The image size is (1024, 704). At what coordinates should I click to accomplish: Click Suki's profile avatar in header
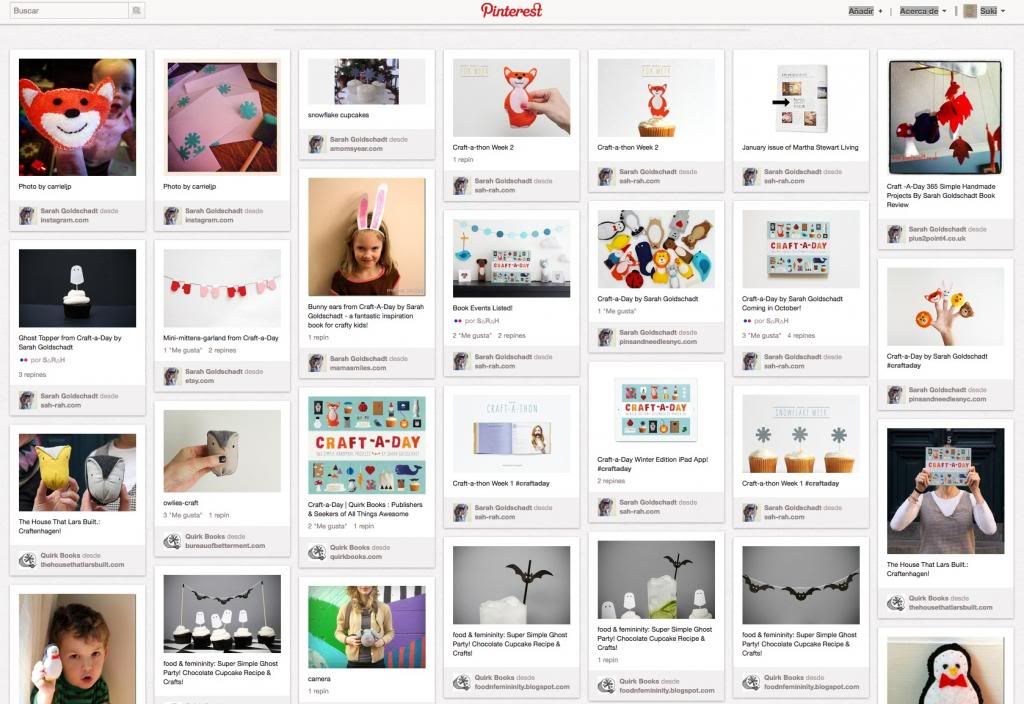pos(970,10)
